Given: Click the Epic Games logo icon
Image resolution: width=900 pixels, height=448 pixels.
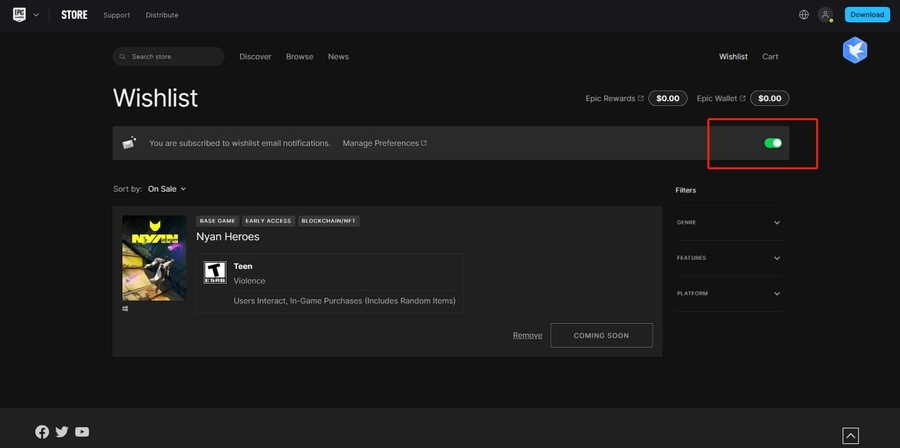Looking at the screenshot, I should (x=19, y=15).
